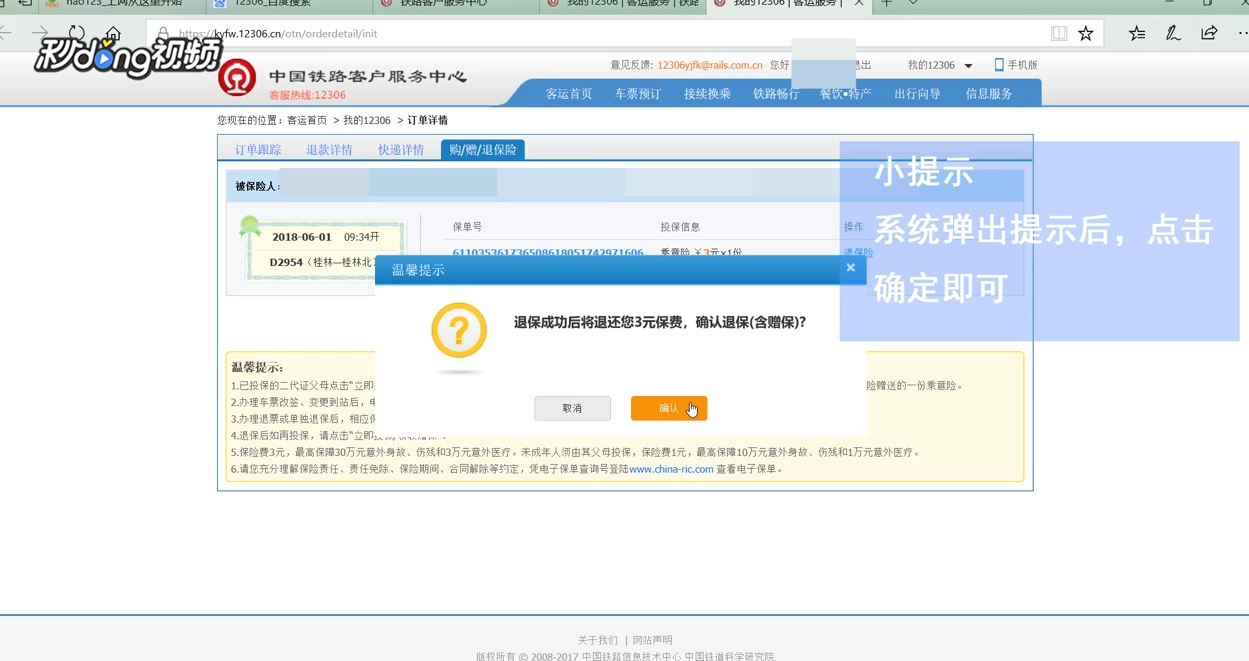Expand the 我的12306 dropdown arrow
This screenshot has height=661, width=1249.
[968, 66]
